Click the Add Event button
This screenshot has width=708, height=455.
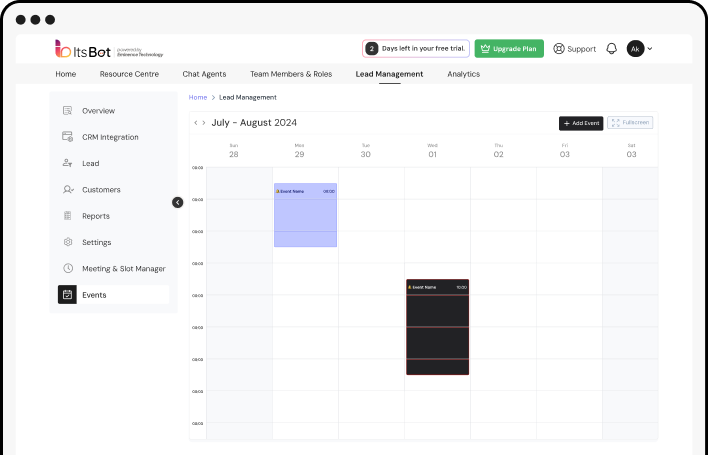581,123
